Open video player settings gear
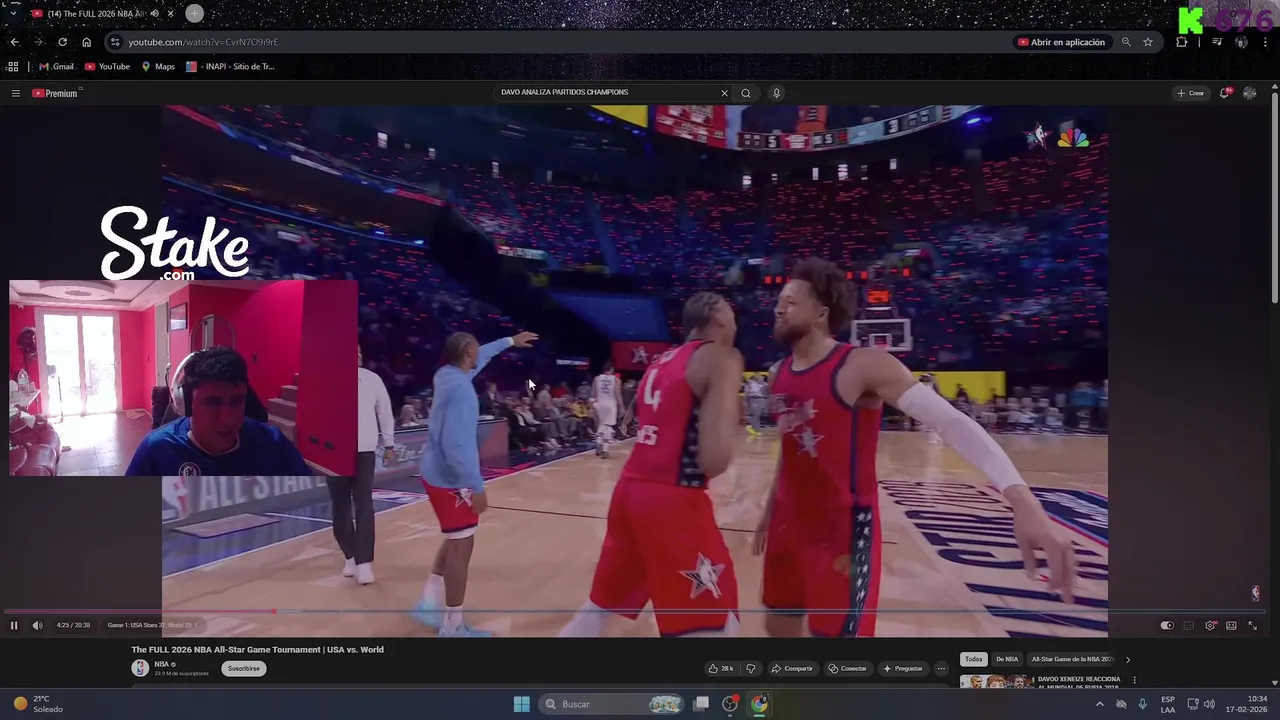This screenshot has width=1280, height=720. click(x=1210, y=625)
